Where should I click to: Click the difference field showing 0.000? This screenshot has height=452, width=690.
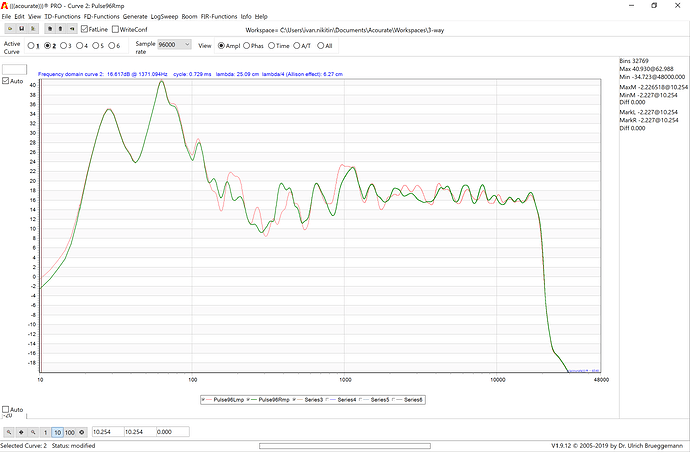tap(173, 432)
